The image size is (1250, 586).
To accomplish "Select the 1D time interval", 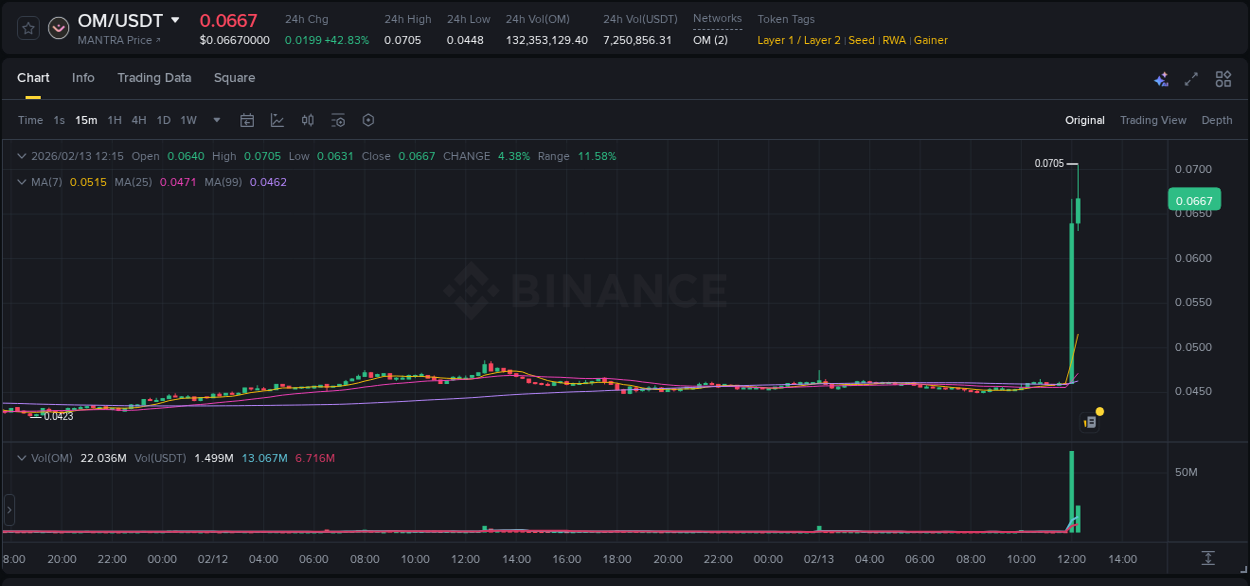I will click(163, 120).
